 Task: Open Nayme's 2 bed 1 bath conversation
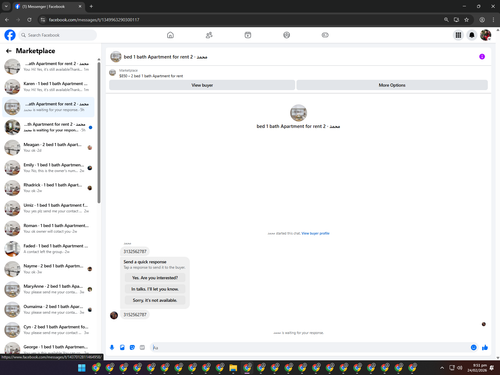tap(48, 269)
